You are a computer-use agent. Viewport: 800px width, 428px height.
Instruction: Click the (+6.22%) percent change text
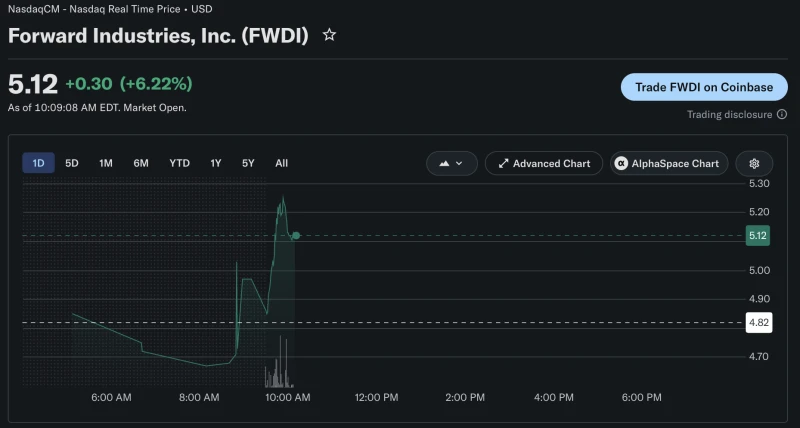[x=156, y=84]
